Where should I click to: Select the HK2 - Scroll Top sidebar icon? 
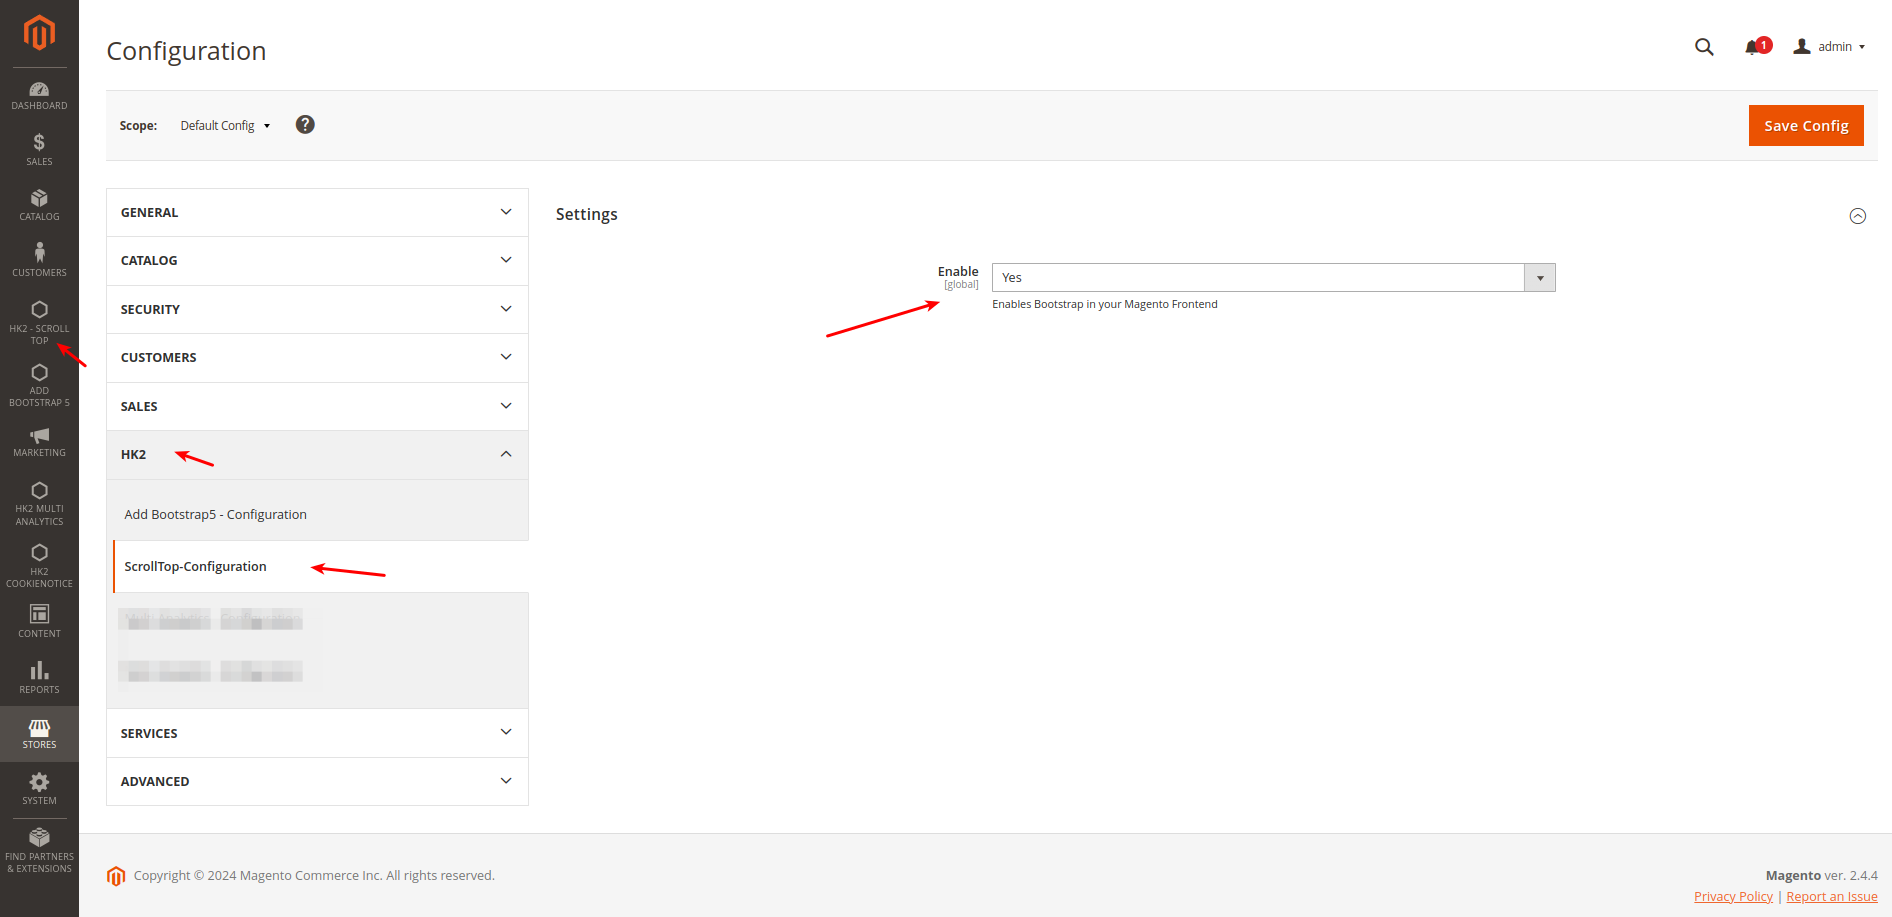(39, 315)
